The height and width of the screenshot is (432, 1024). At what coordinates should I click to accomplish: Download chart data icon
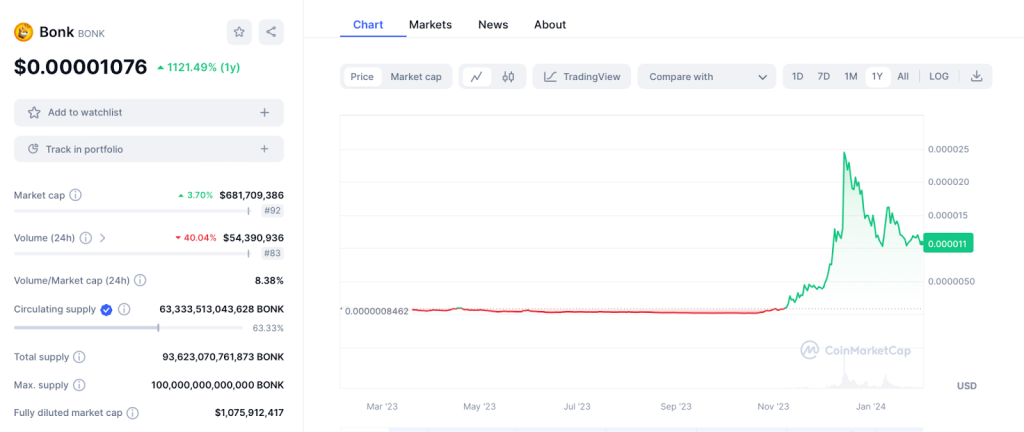pos(976,76)
